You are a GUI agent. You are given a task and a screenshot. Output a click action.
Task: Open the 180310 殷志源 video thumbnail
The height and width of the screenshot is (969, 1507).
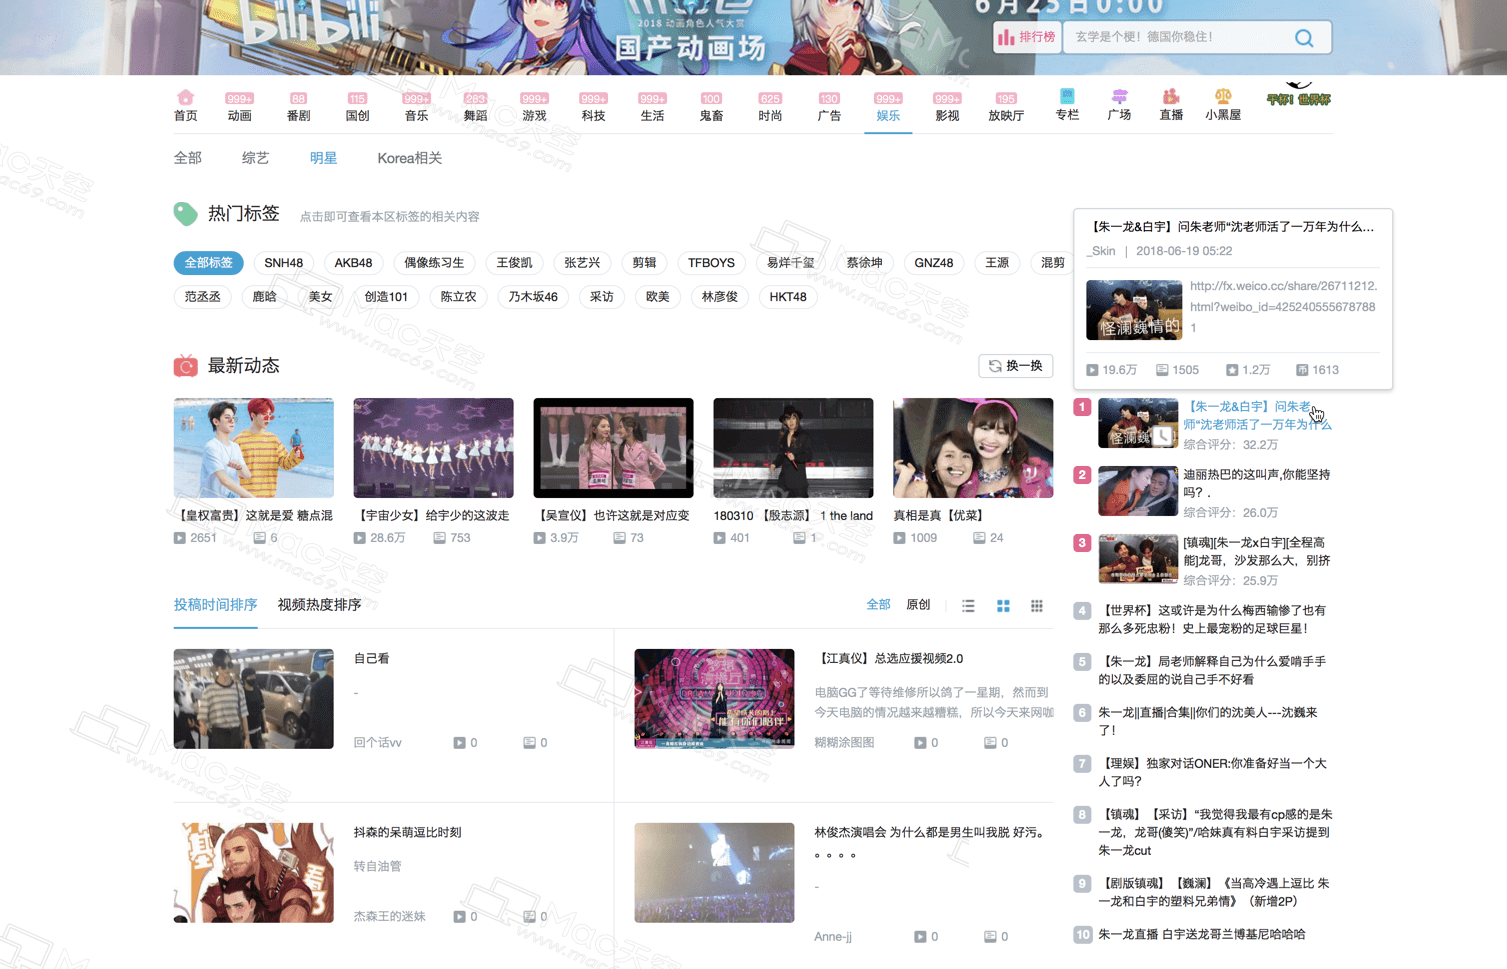coord(793,448)
